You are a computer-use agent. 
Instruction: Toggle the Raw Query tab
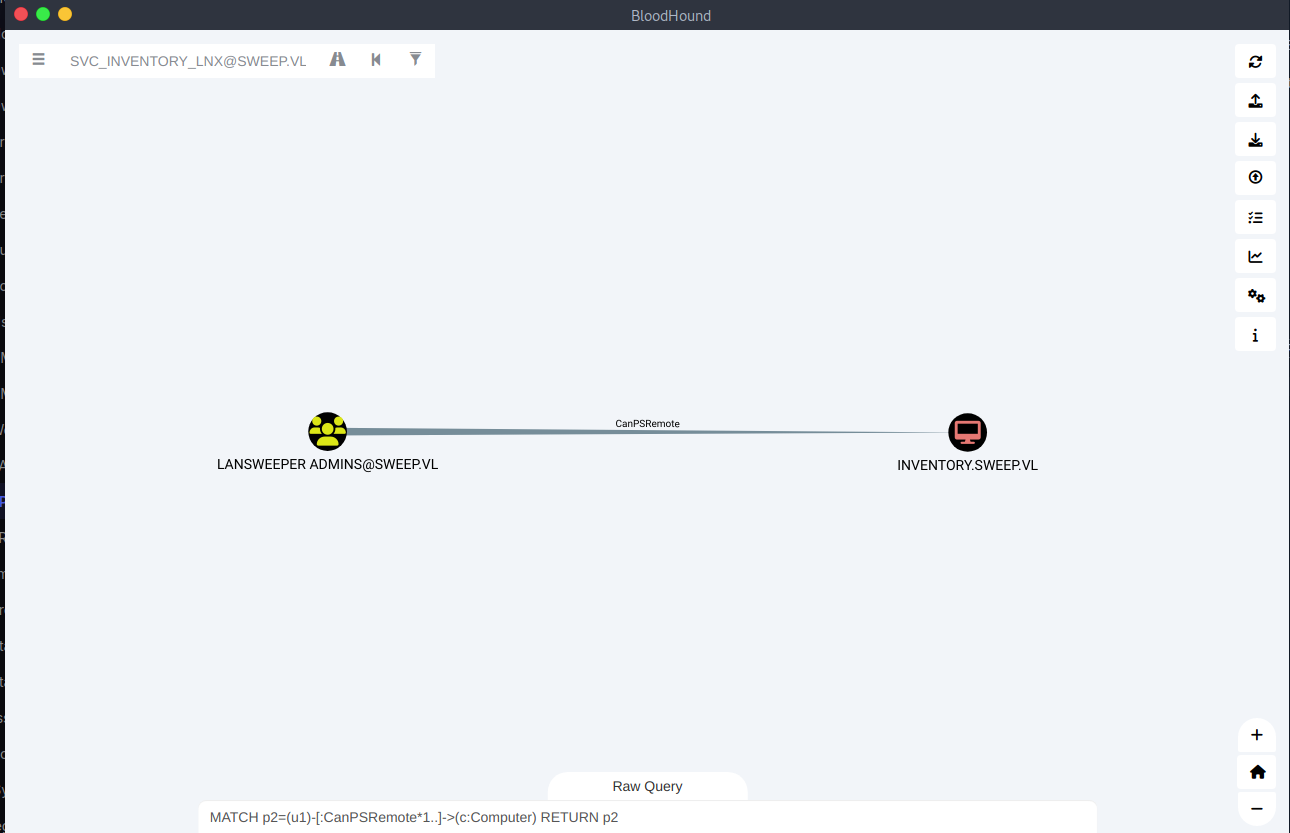pyautogui.click(x=647, y=786)
